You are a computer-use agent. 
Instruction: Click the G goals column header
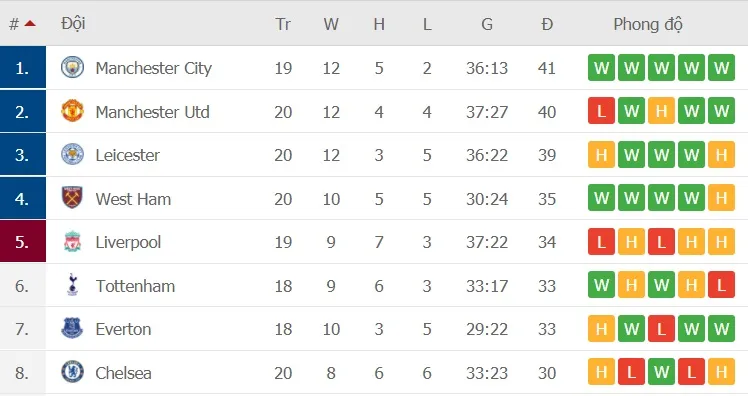pyautogui.click(x=487, y=24)
